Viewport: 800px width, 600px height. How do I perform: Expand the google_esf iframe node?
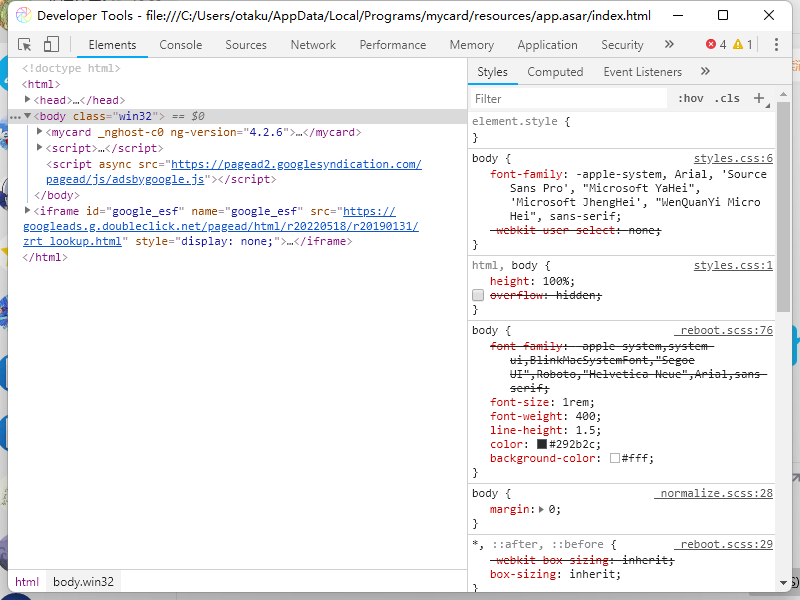click(28, 211)
